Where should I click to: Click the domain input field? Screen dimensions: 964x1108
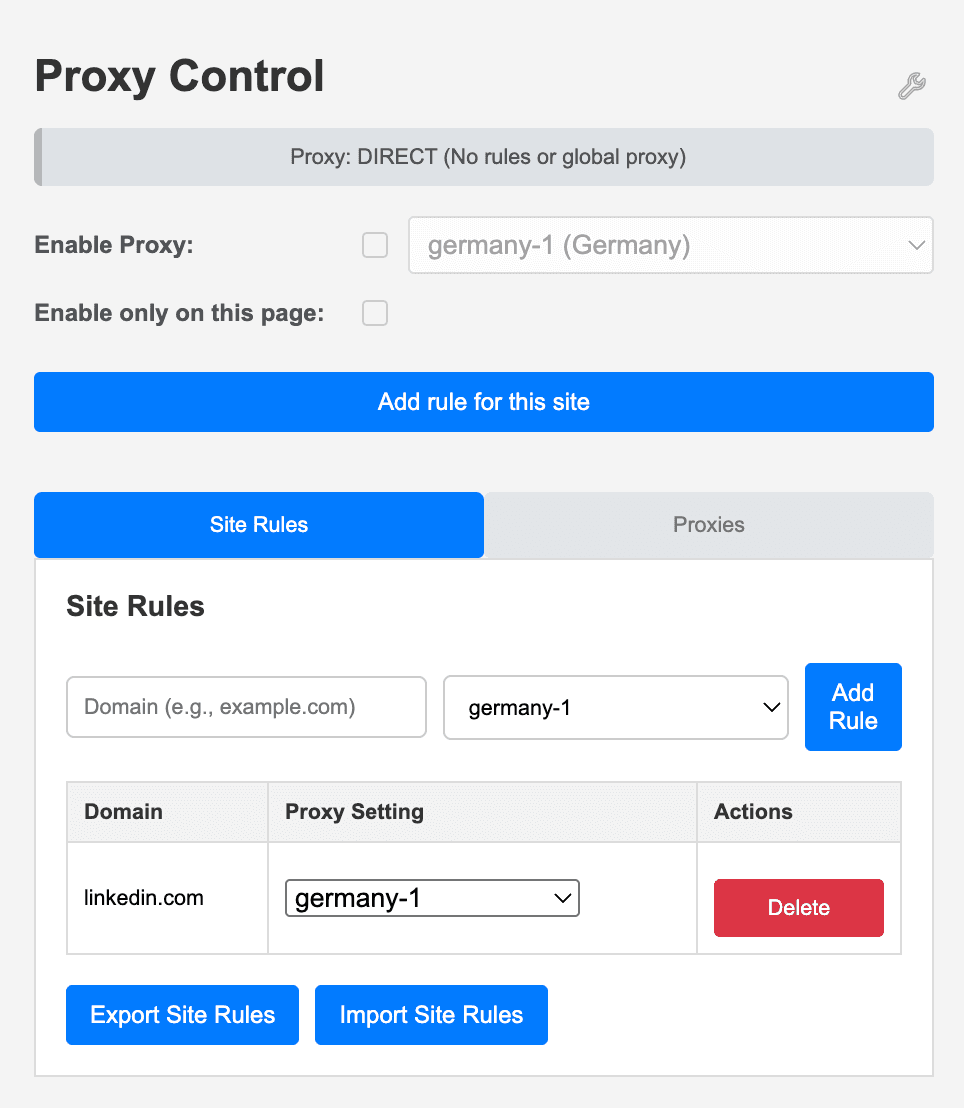point(245,707)
